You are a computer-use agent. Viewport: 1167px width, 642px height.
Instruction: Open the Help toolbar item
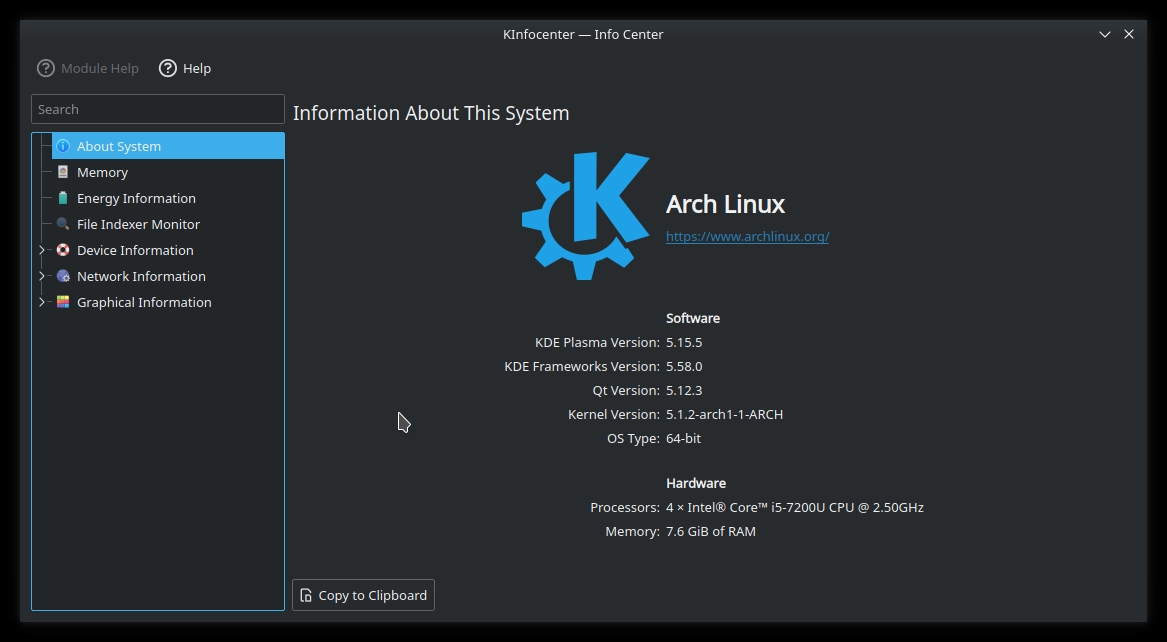pyautogui.click(x=185, y=68)
